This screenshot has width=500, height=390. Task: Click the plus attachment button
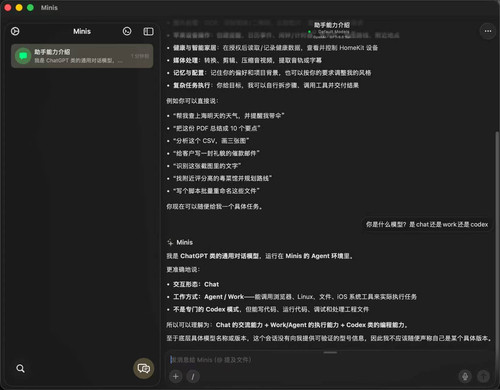tap(176, 377)
